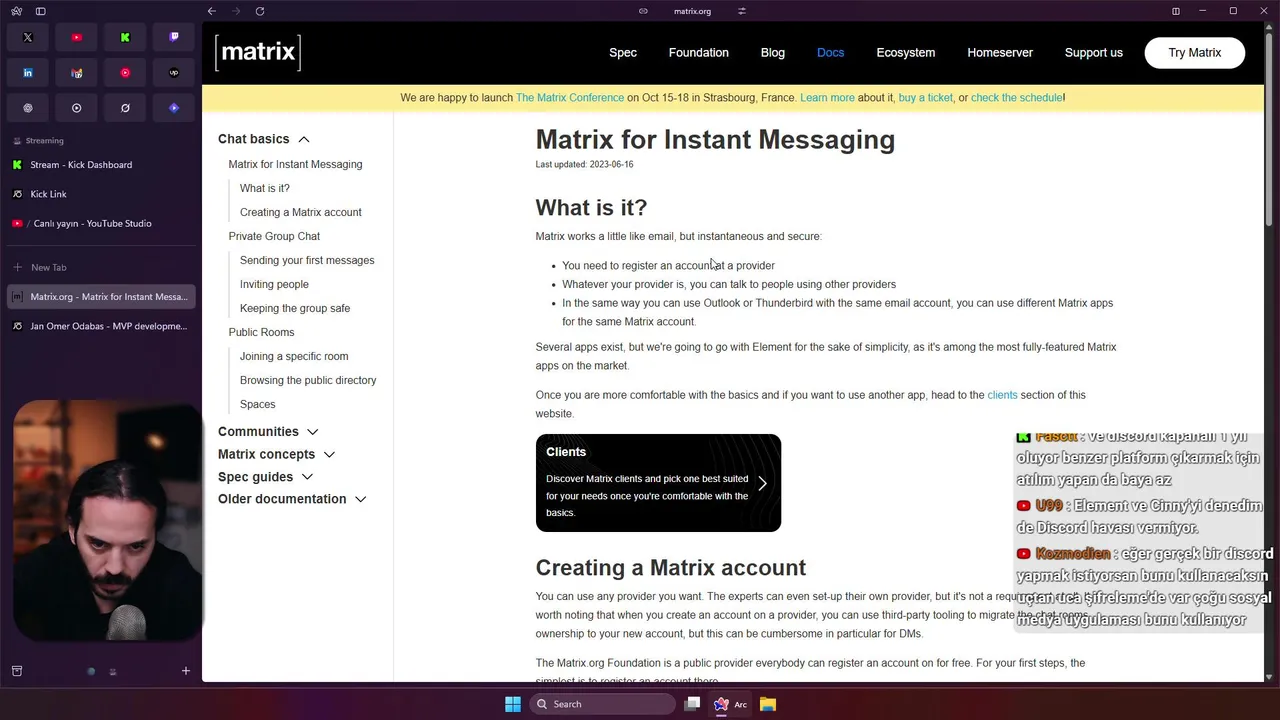This screenshot has width=1280, height=720.
Task: Select Jan Omer Odabas - MVP tab
Action: [x=100, y=326]
